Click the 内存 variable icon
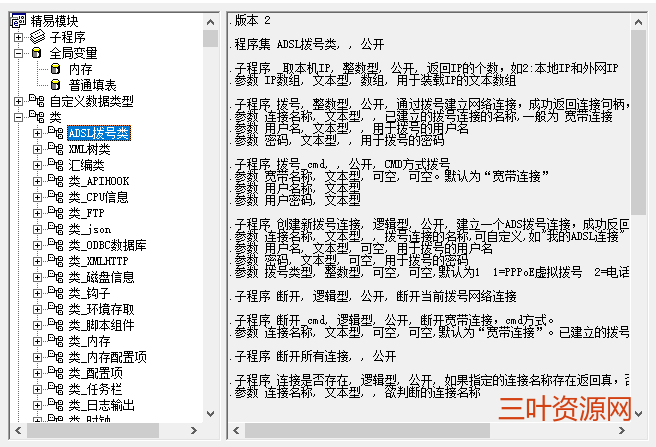The image size is (656, 447). point(56,69)
